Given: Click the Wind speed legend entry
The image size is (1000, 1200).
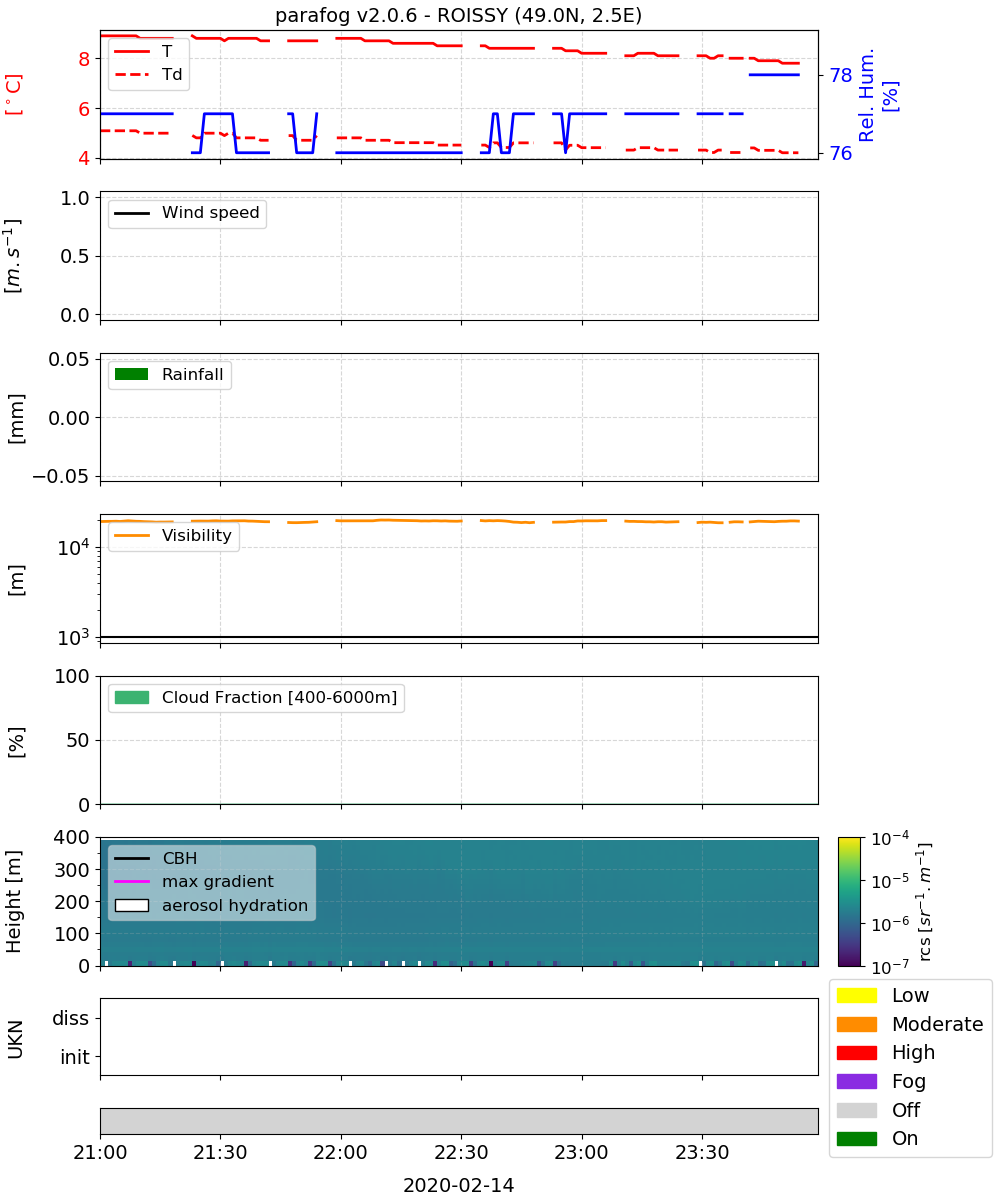Looking at the screenshot, I should tap(187, 213).
